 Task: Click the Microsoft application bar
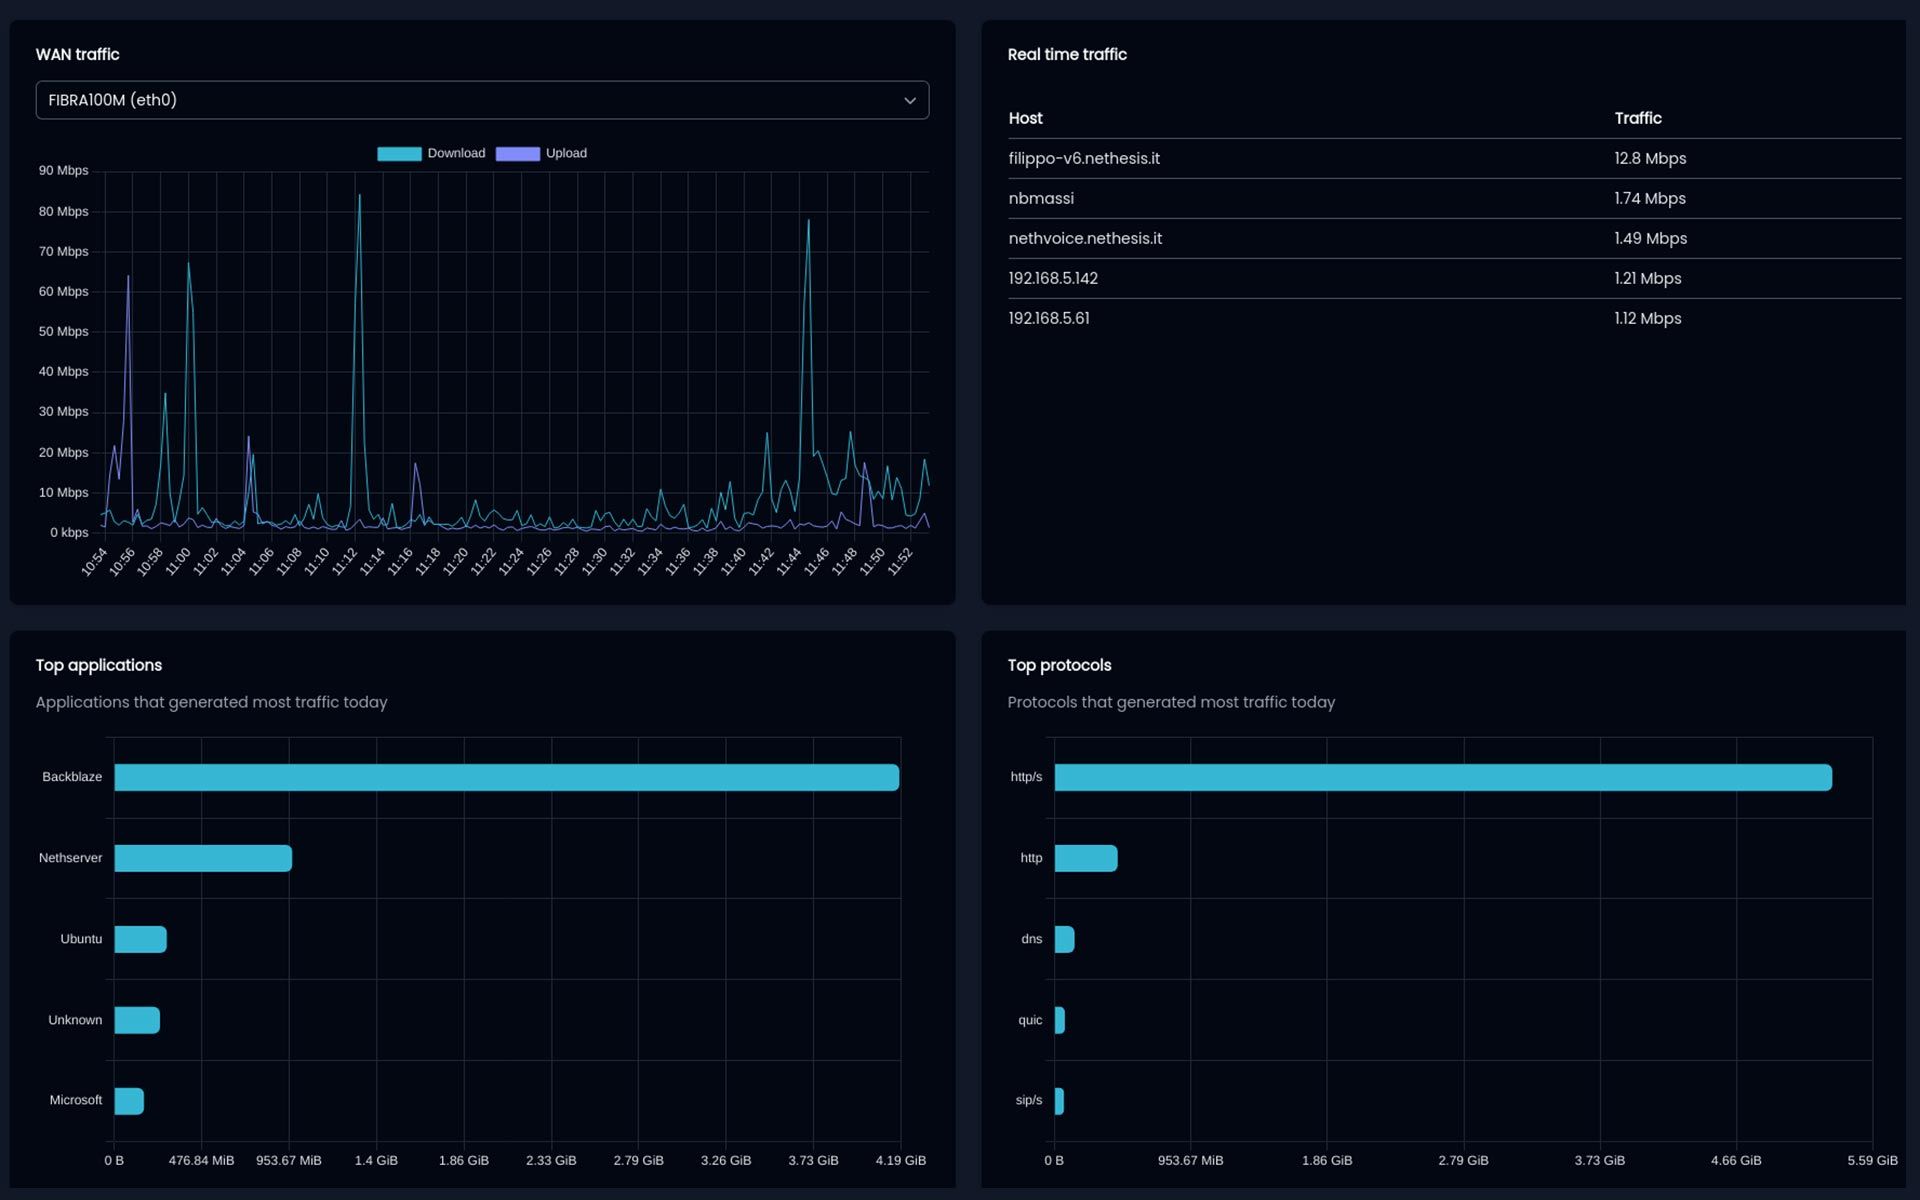(x=129, y=1101)
